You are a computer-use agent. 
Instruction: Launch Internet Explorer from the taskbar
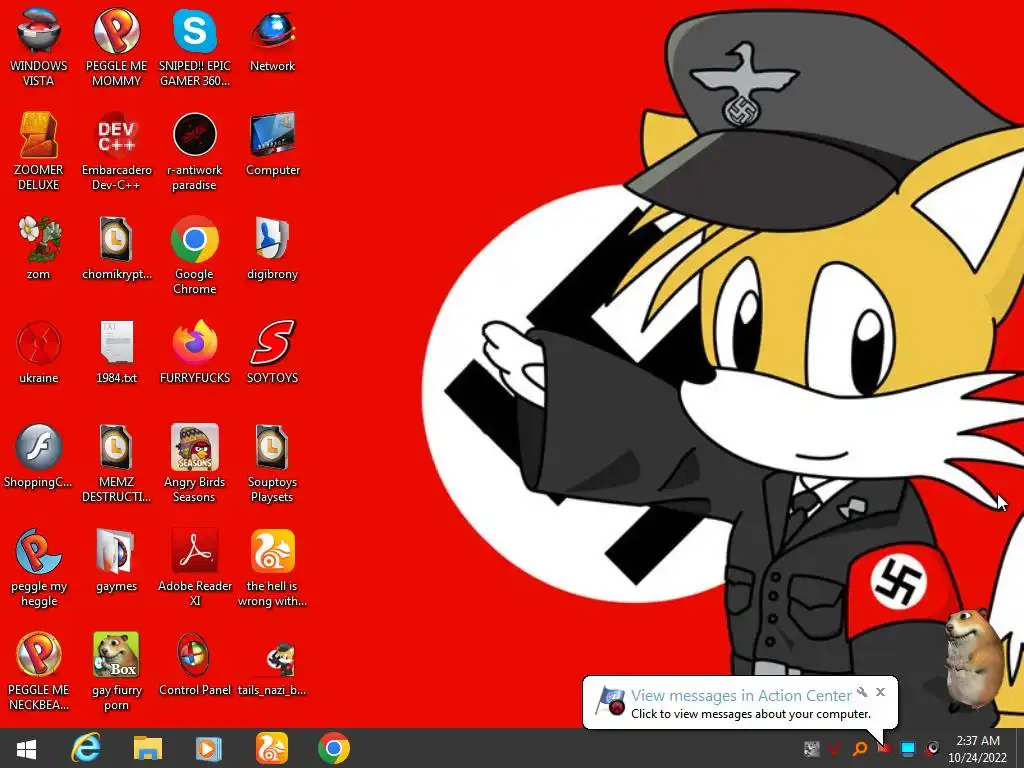[x=86, y=748]
